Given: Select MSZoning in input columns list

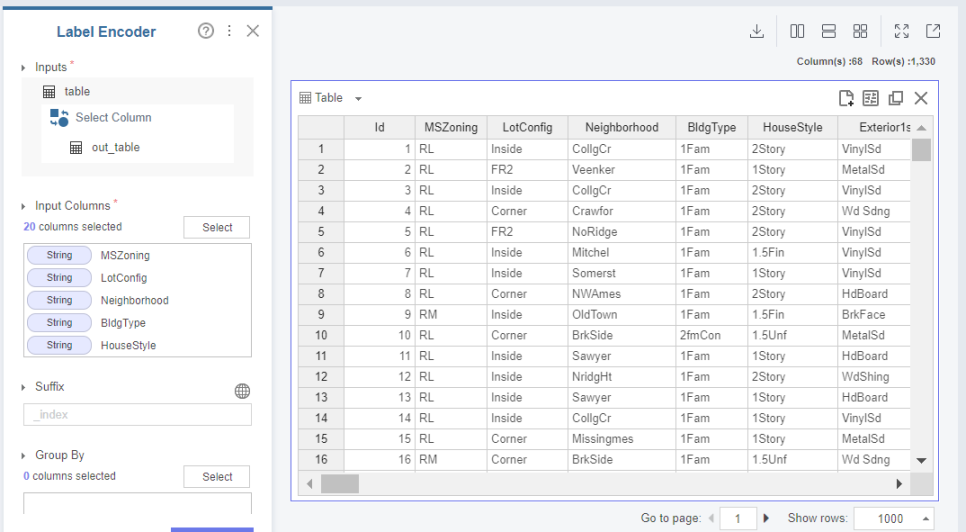Looking at the screenshot, I should tap(137, 256).
